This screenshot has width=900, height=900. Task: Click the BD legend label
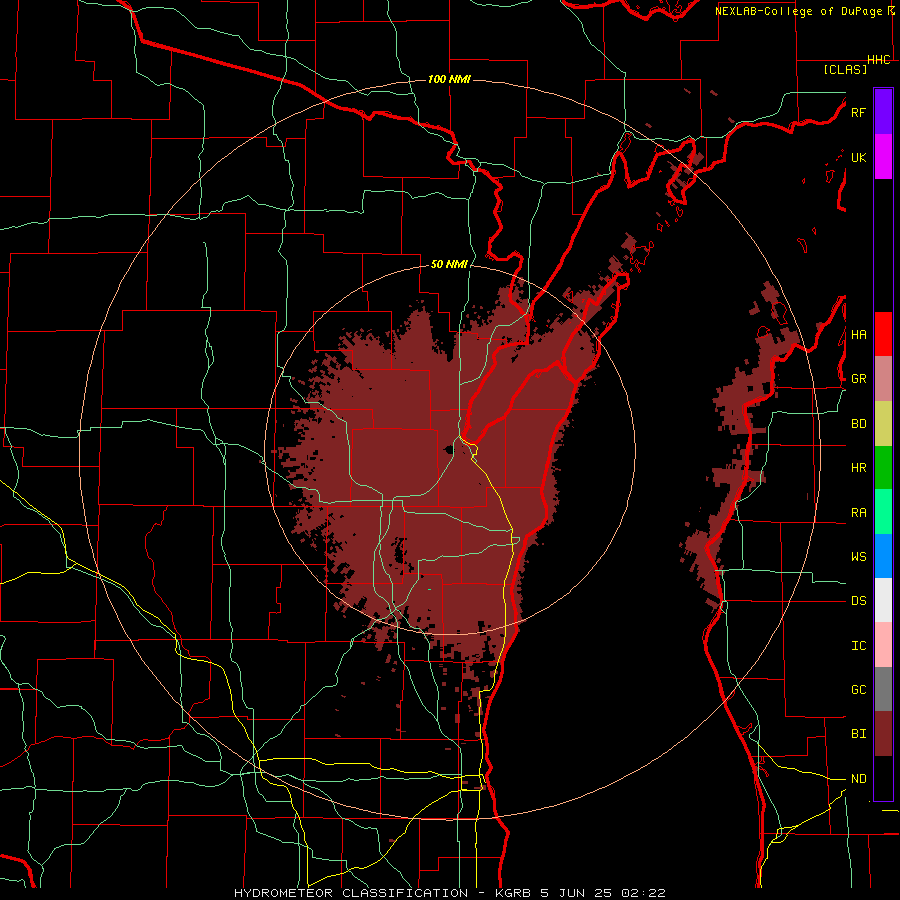(x=858, y=424)
